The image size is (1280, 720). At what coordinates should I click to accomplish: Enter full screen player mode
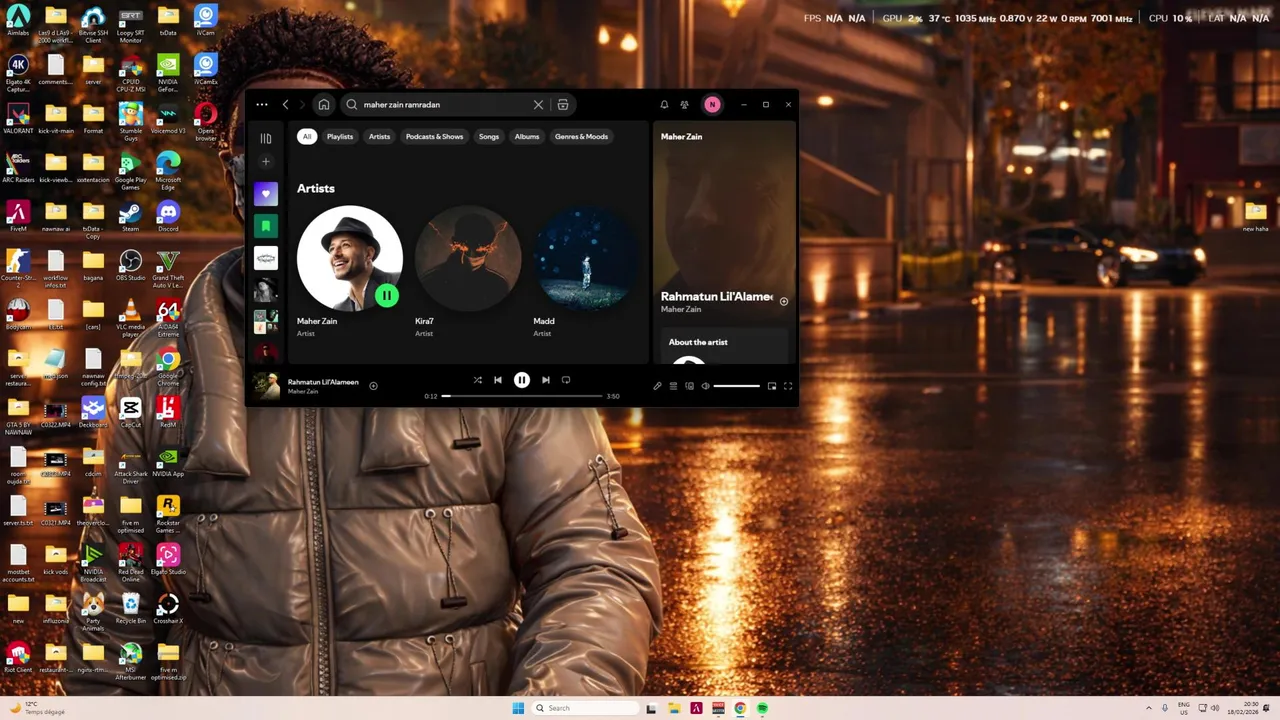788,386
